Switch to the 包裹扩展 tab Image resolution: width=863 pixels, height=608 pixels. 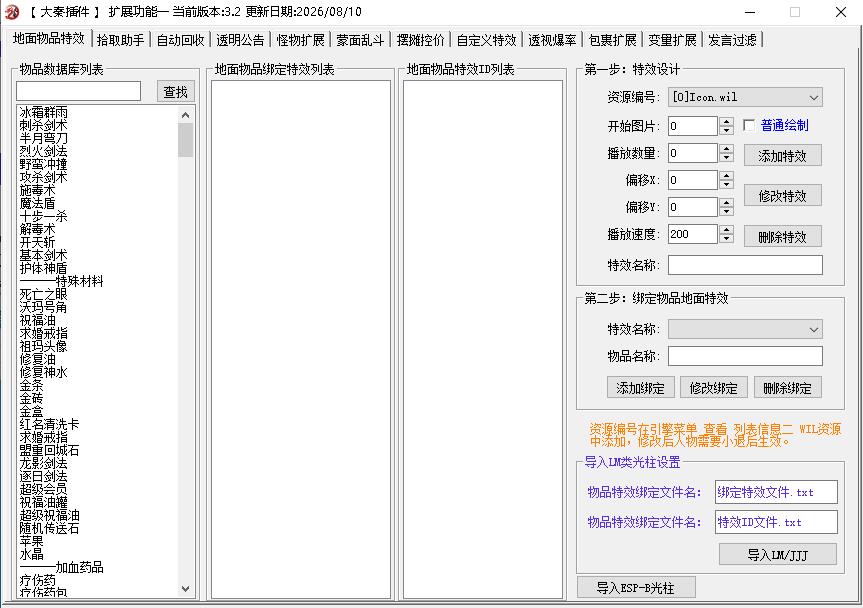tap(612, 40)
